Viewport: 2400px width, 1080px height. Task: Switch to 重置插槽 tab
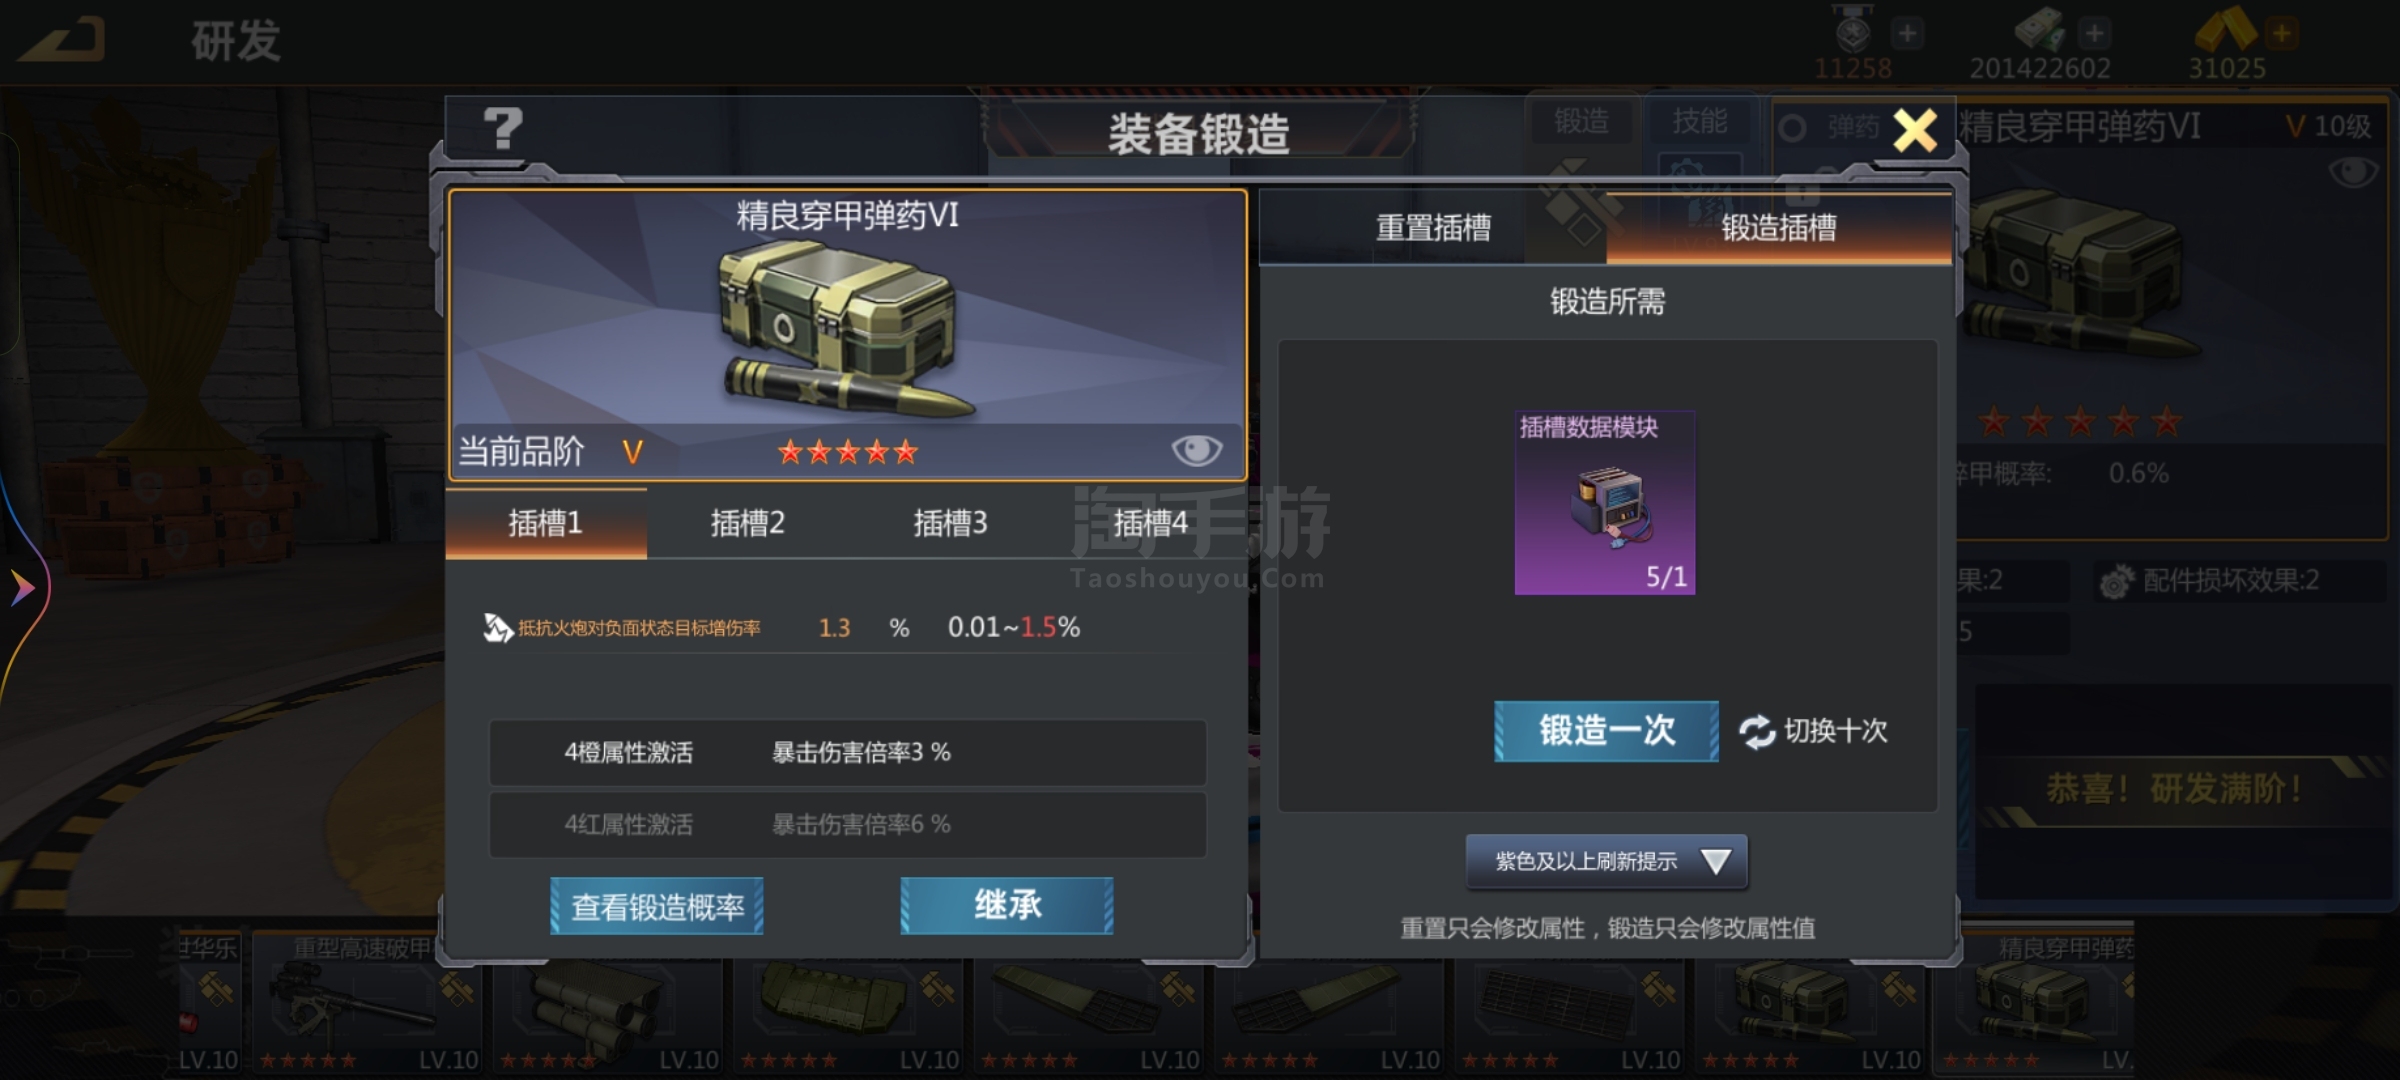point(1433,228)
